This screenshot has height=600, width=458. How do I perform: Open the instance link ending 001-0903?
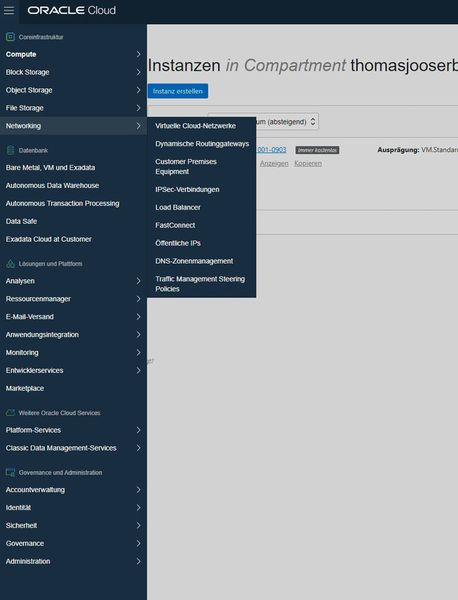(x=271, y=150)
